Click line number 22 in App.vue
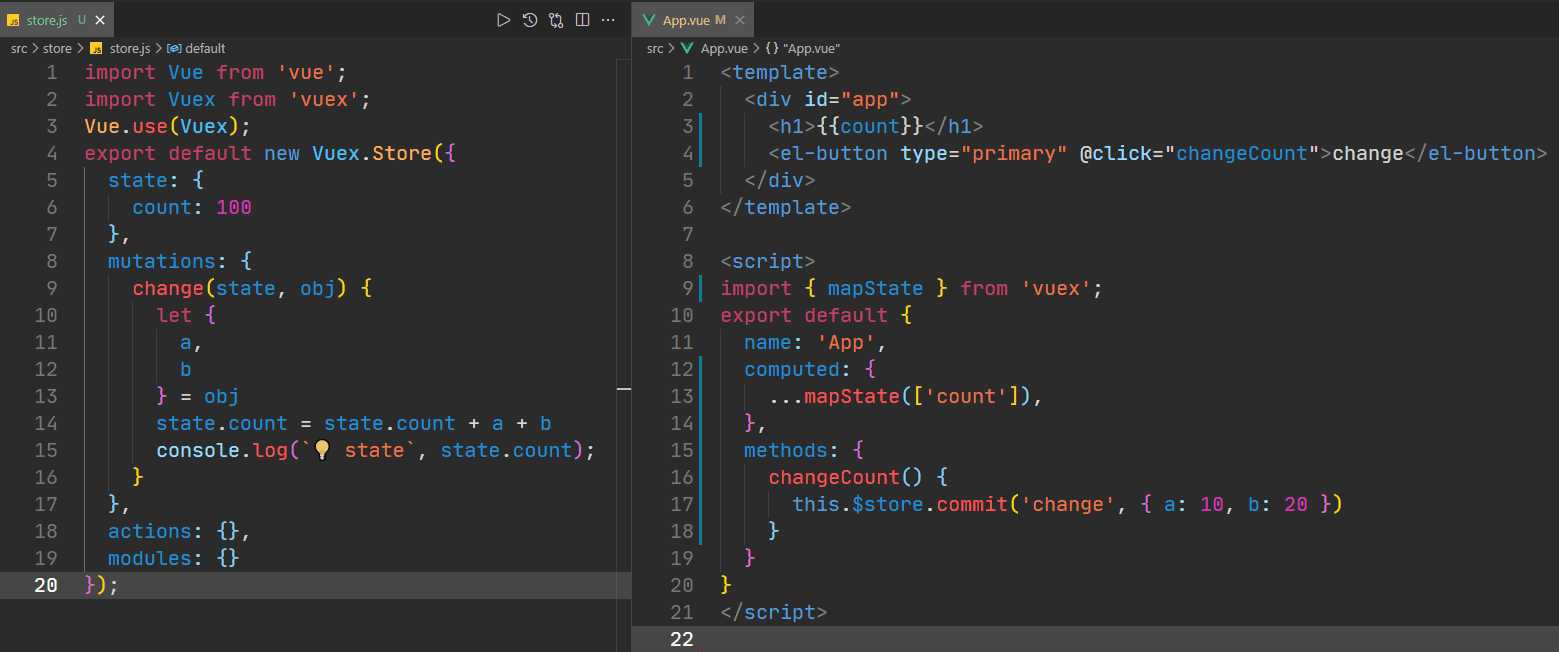The height and width of the screenshot is (652, 1559). coord(682,639)
